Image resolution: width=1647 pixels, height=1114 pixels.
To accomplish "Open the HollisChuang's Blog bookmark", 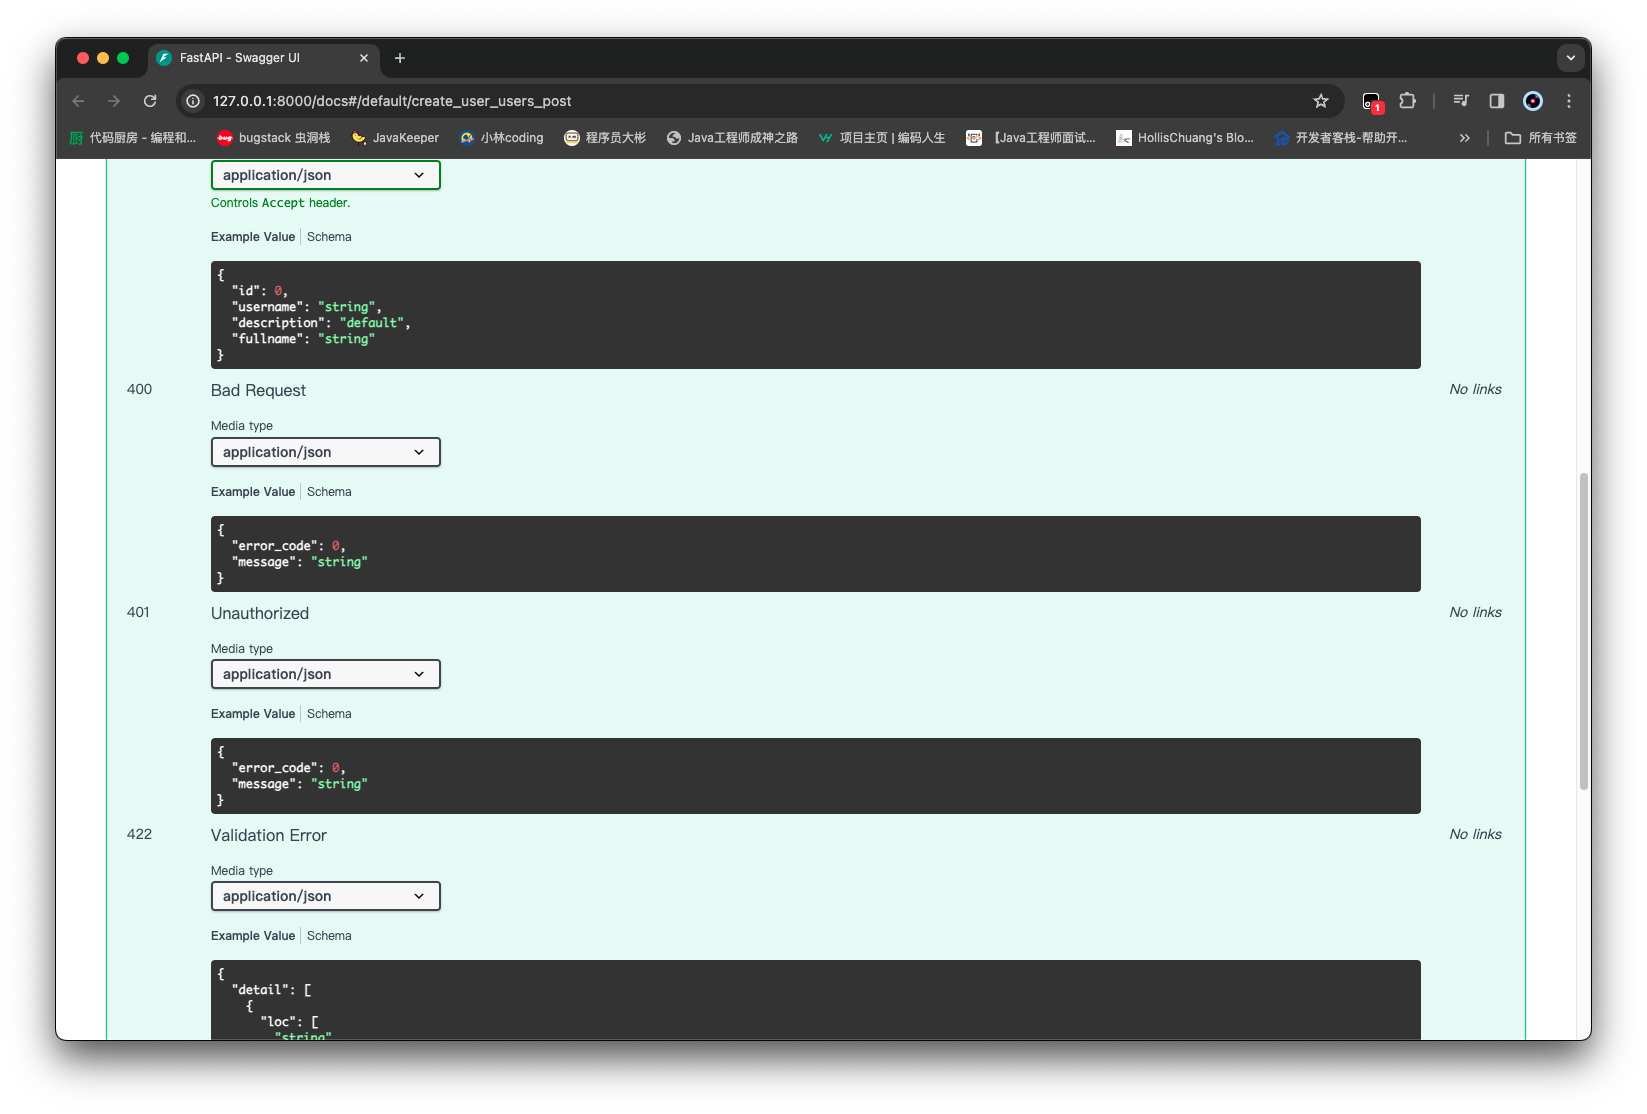I will (1185, 138).
